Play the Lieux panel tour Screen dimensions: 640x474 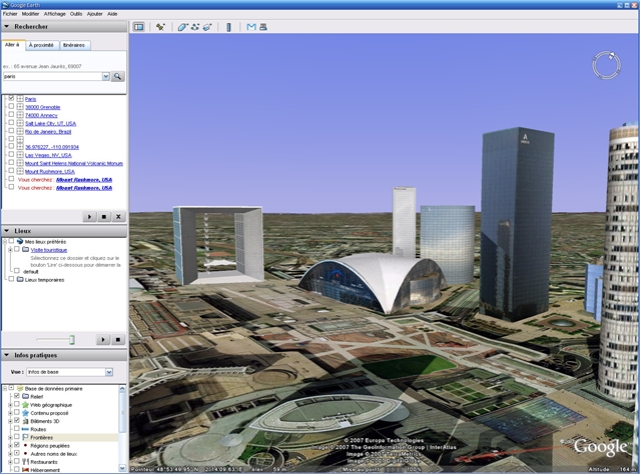103,339
